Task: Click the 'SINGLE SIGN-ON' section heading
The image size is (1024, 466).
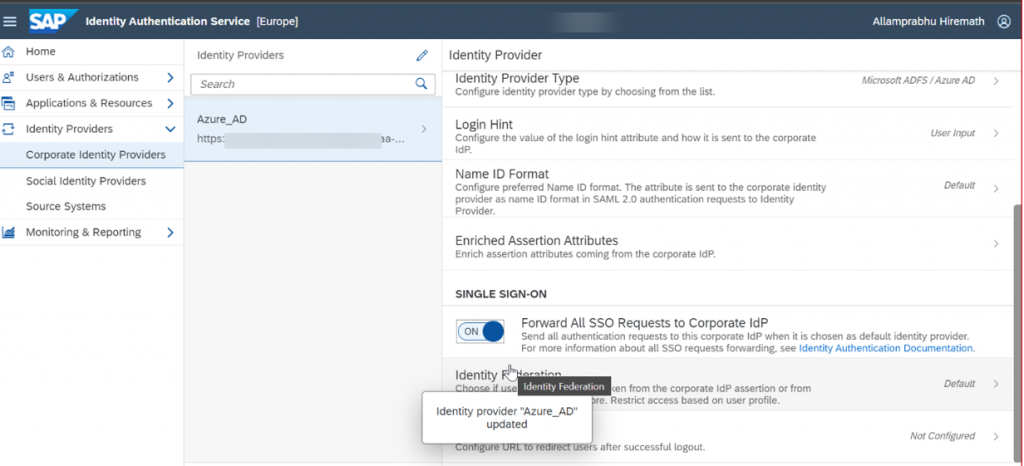Action: [501, 294]
